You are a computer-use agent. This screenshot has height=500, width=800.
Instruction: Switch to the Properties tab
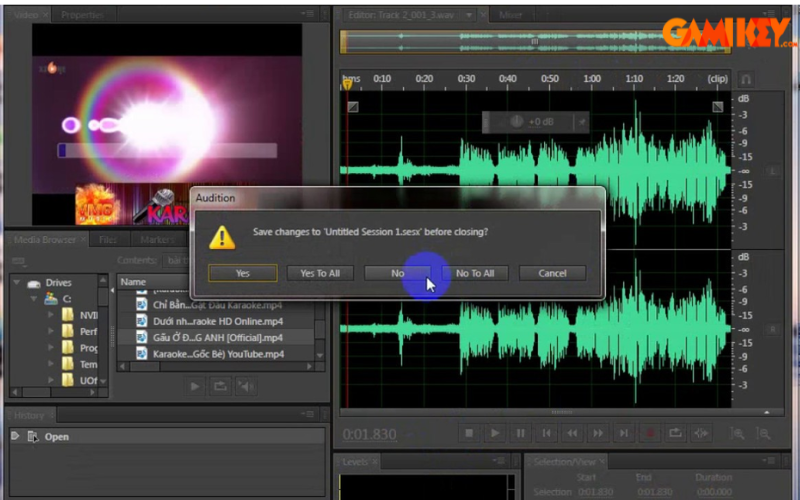click(x=82, y=15)
